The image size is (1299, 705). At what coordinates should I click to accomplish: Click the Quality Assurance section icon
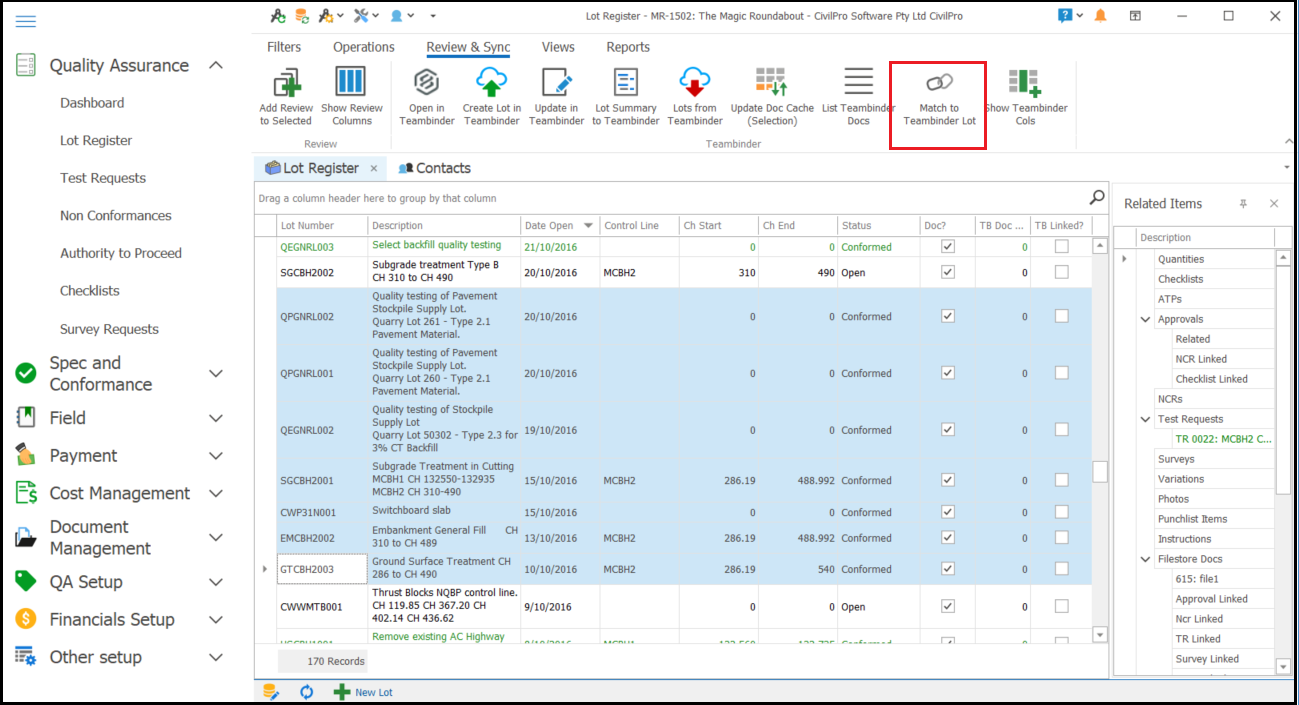click(x=26, y=65)
